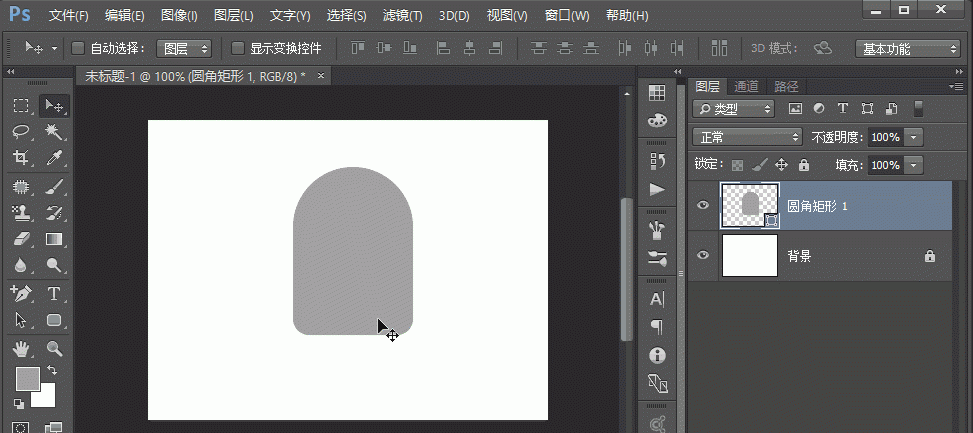Screen dimensions: 973x433
Task: Select the Lasso tool
Action: (x=21, y=132)
